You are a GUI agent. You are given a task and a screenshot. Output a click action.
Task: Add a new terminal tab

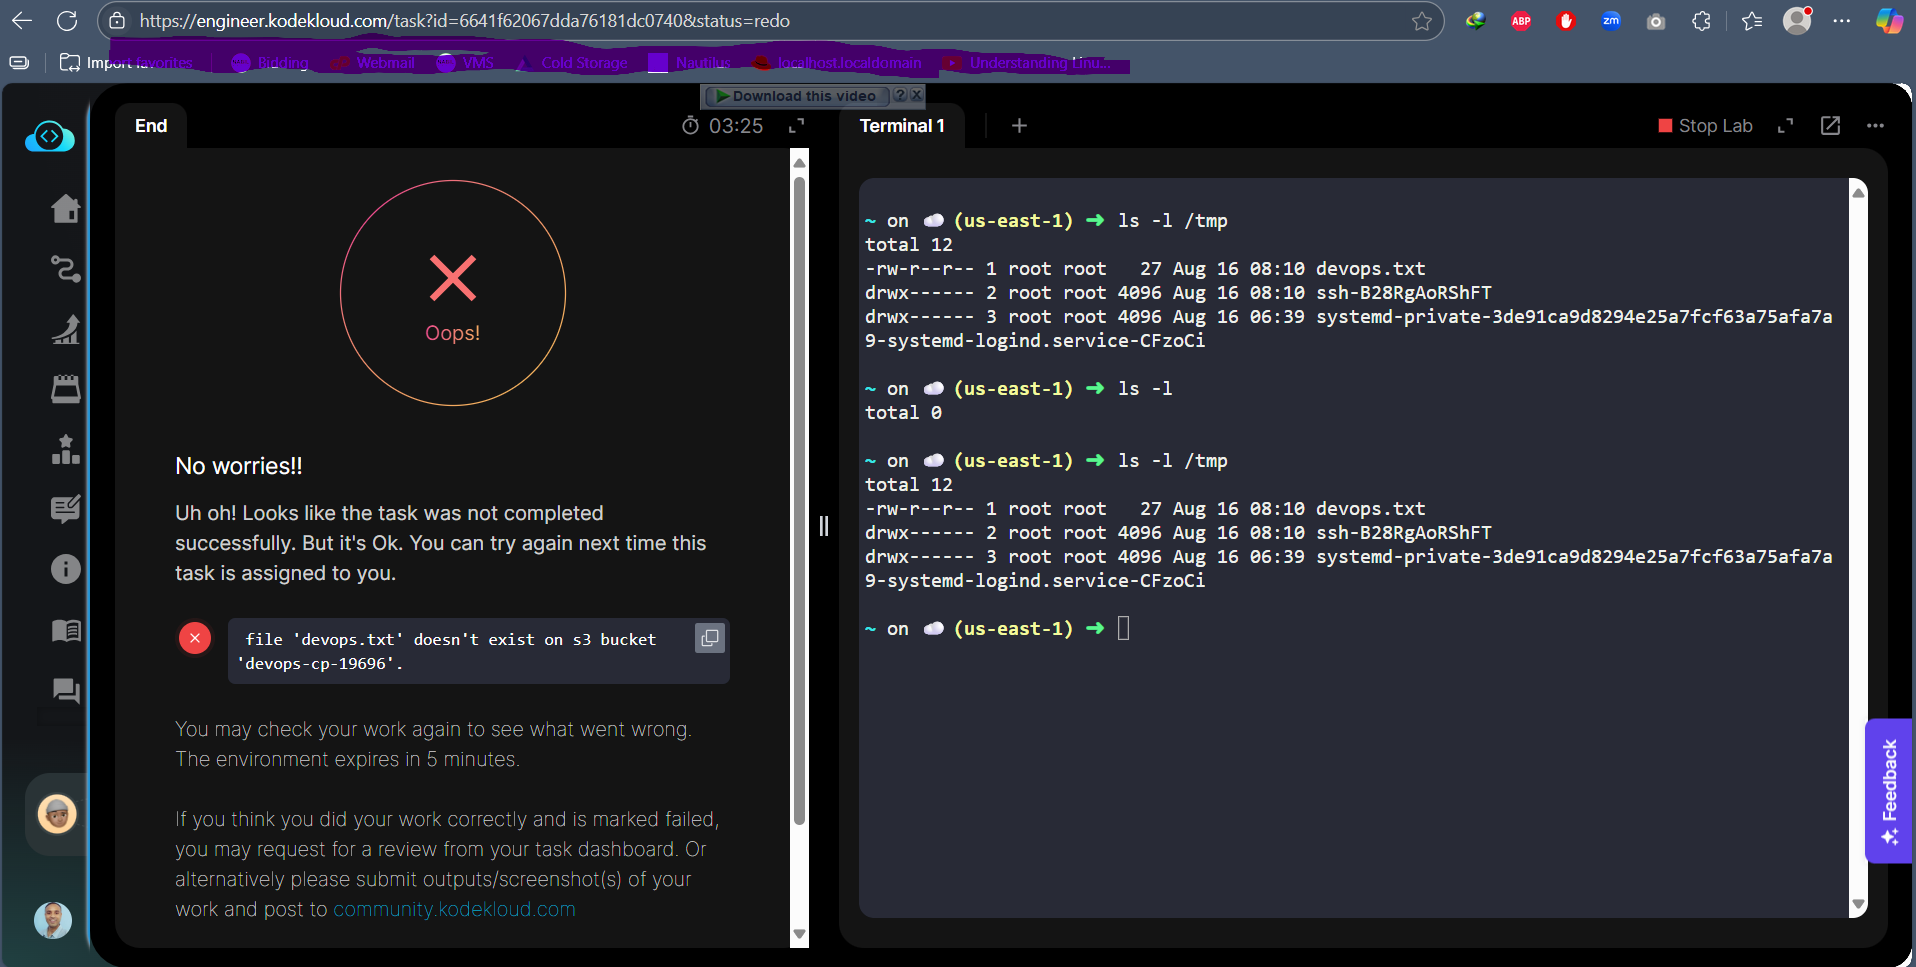1019,126
